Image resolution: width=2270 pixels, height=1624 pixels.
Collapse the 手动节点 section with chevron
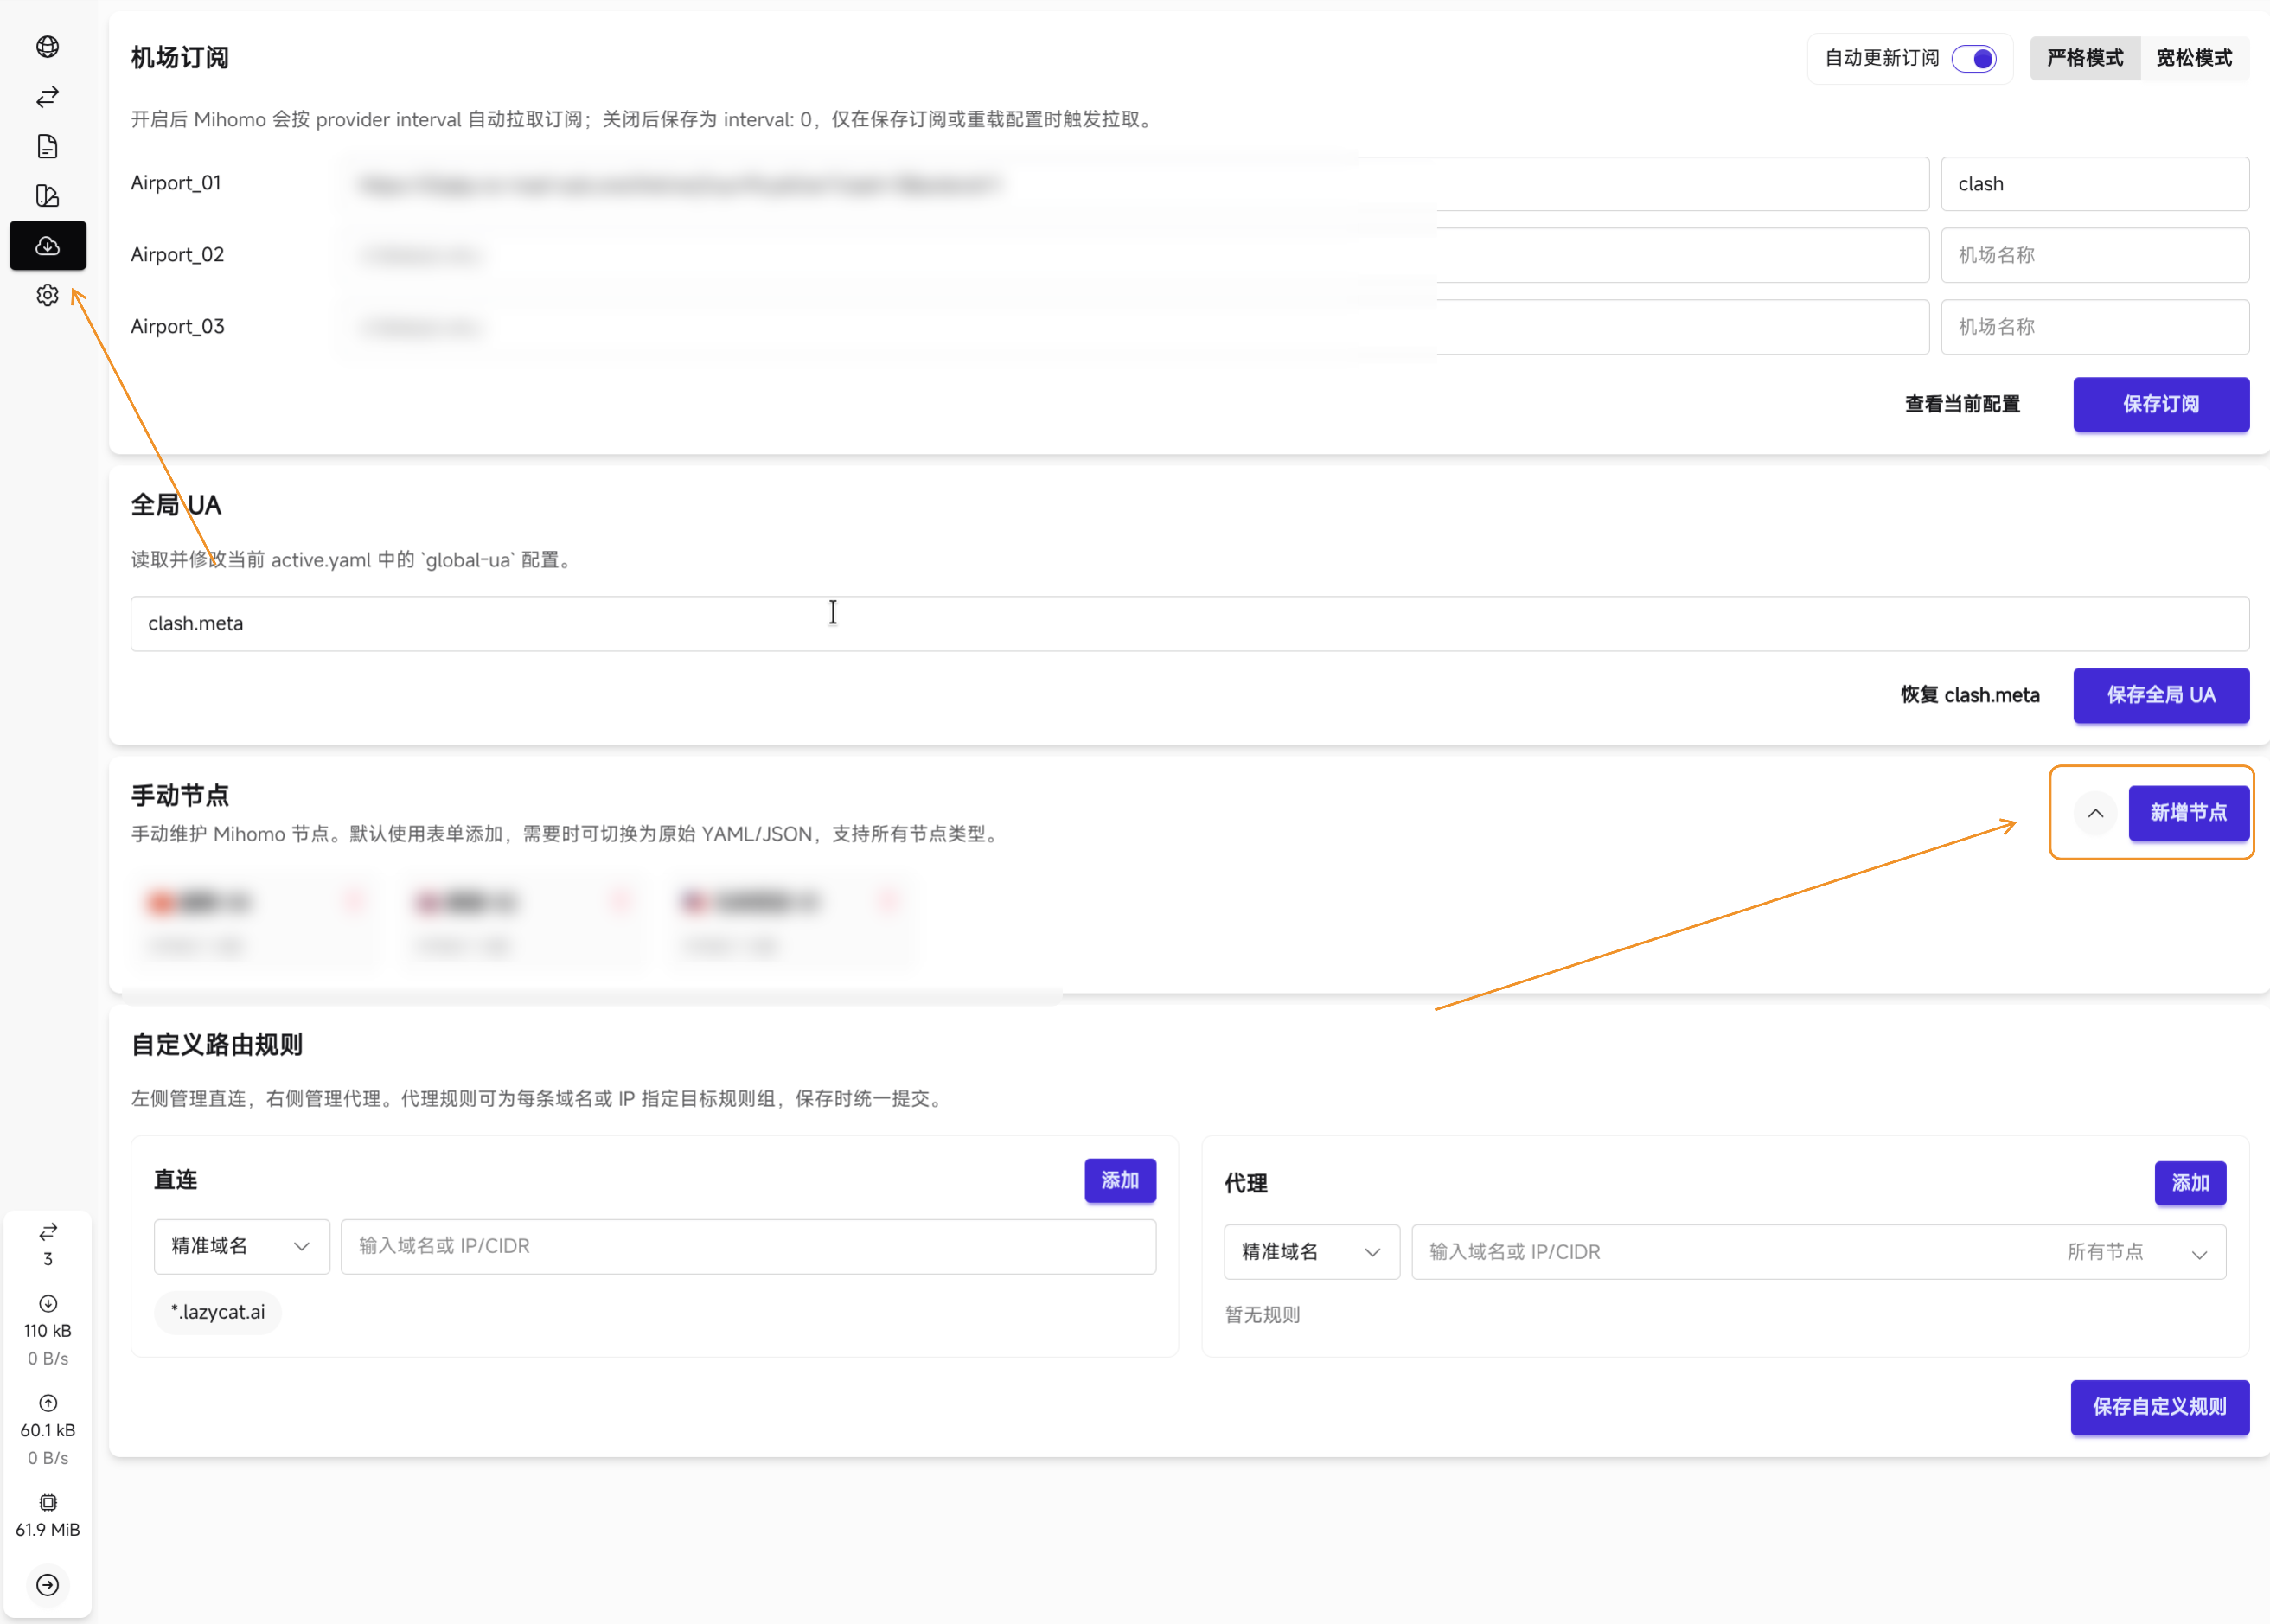(x=2095, y=813)
